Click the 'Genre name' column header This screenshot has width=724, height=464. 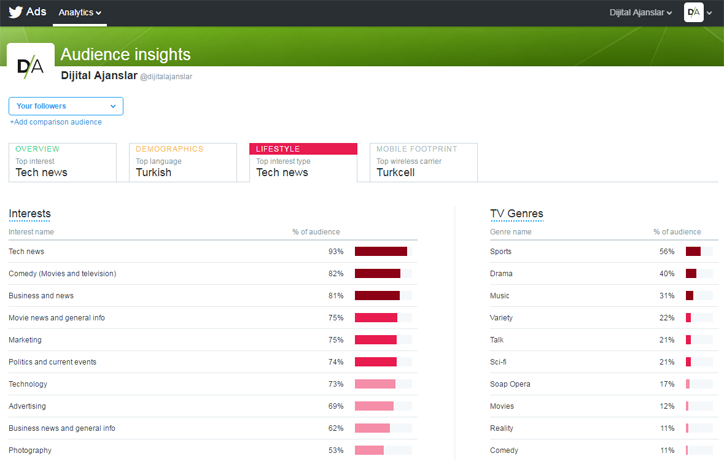tap(511, 232)
